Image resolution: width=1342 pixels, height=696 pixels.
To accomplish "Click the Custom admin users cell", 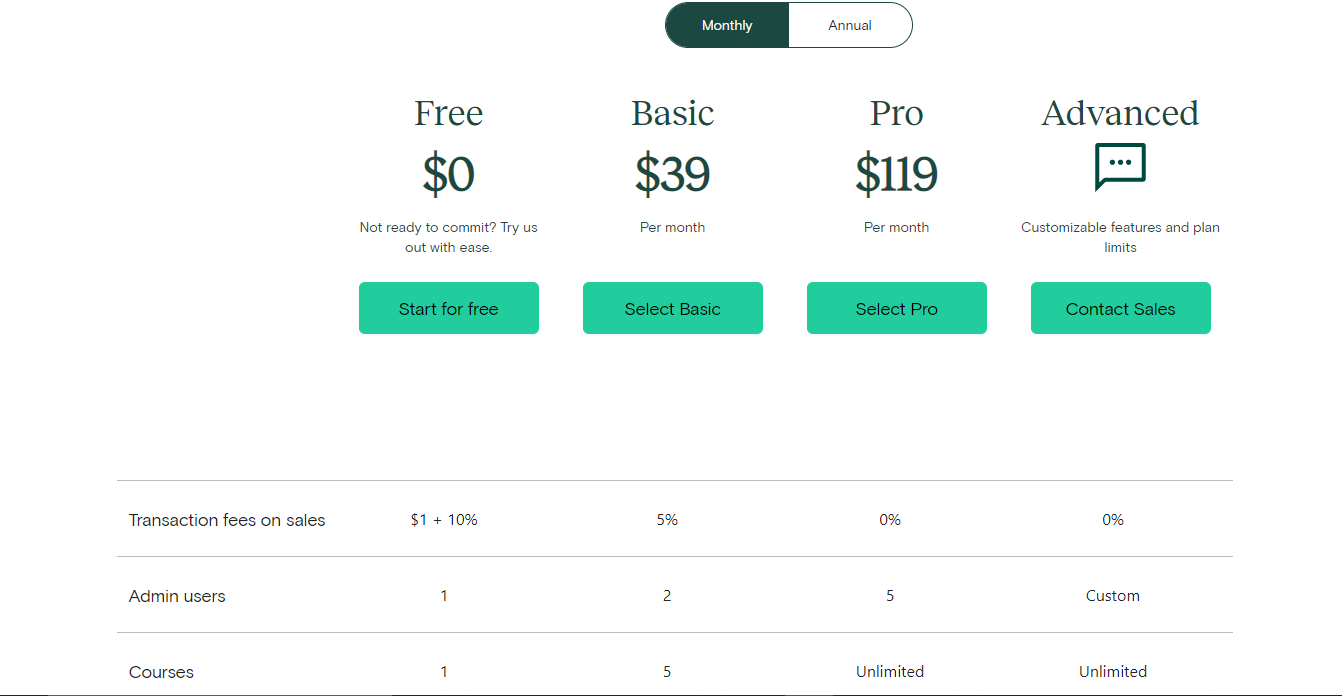I will (1112, 596).
